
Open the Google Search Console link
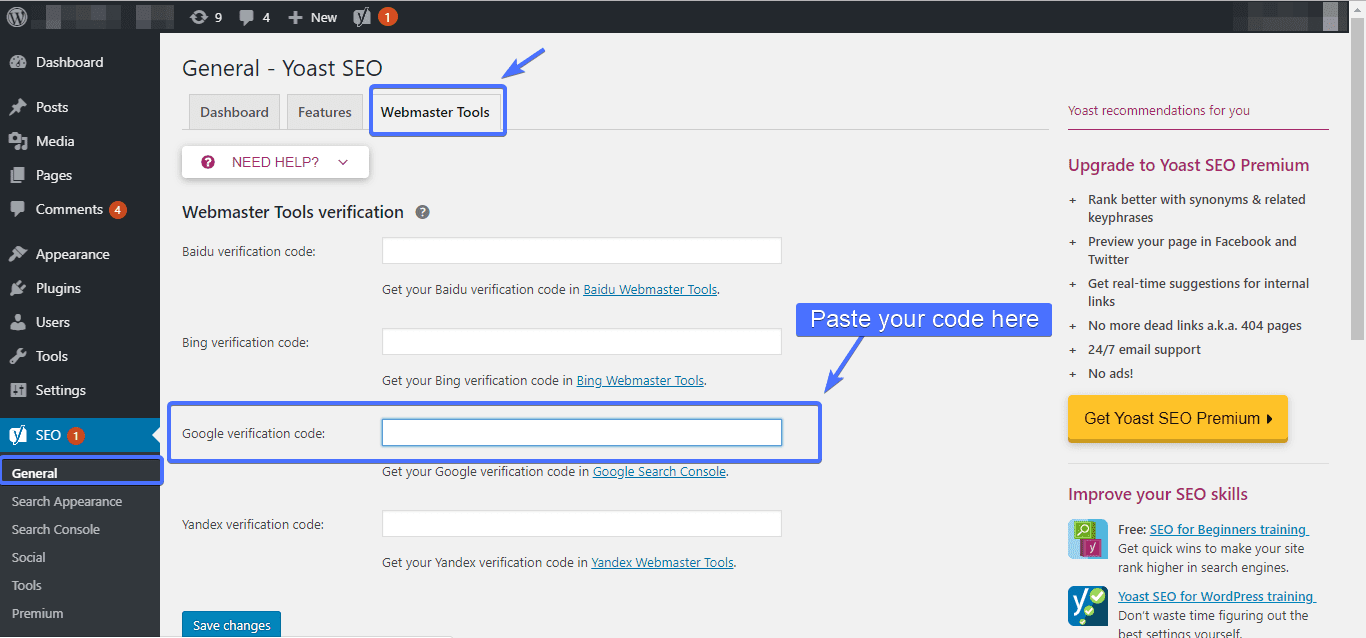(659, 472)
